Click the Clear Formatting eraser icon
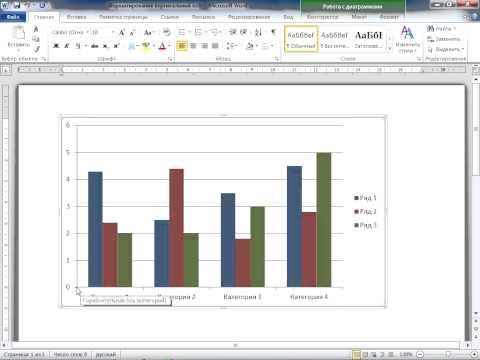 [x=166, y=32]
